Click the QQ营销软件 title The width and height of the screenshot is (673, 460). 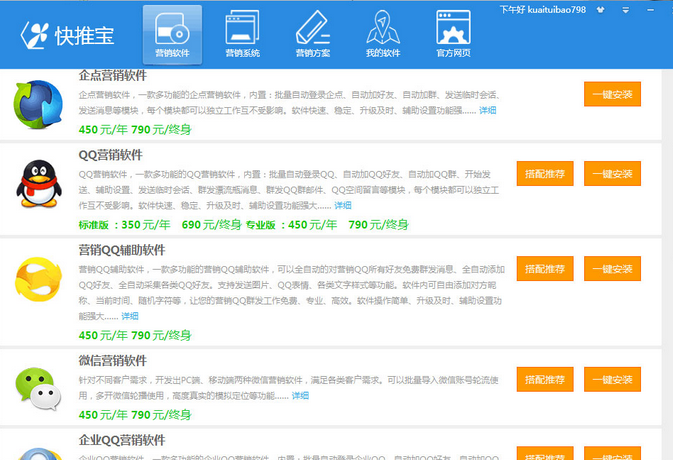[x=111, y=155]
